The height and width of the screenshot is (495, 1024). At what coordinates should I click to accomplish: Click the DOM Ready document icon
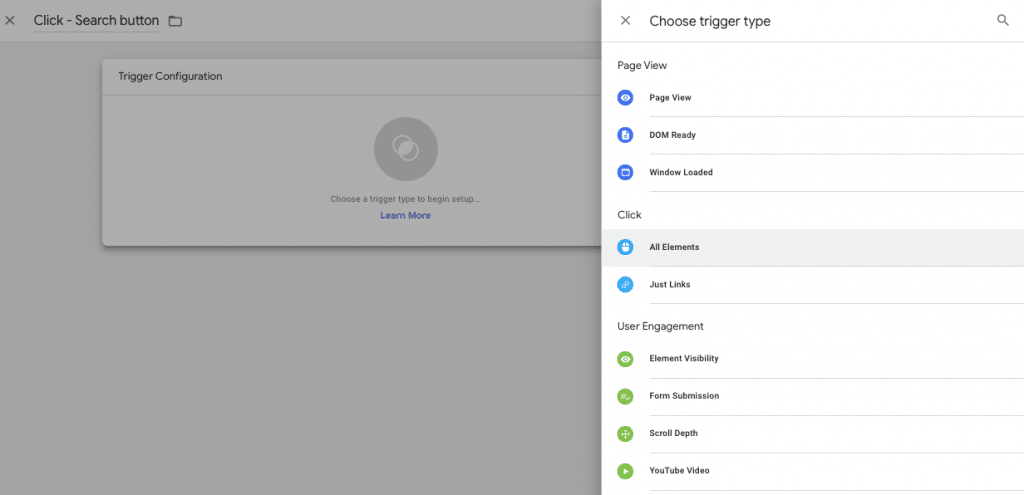[625, 135]
